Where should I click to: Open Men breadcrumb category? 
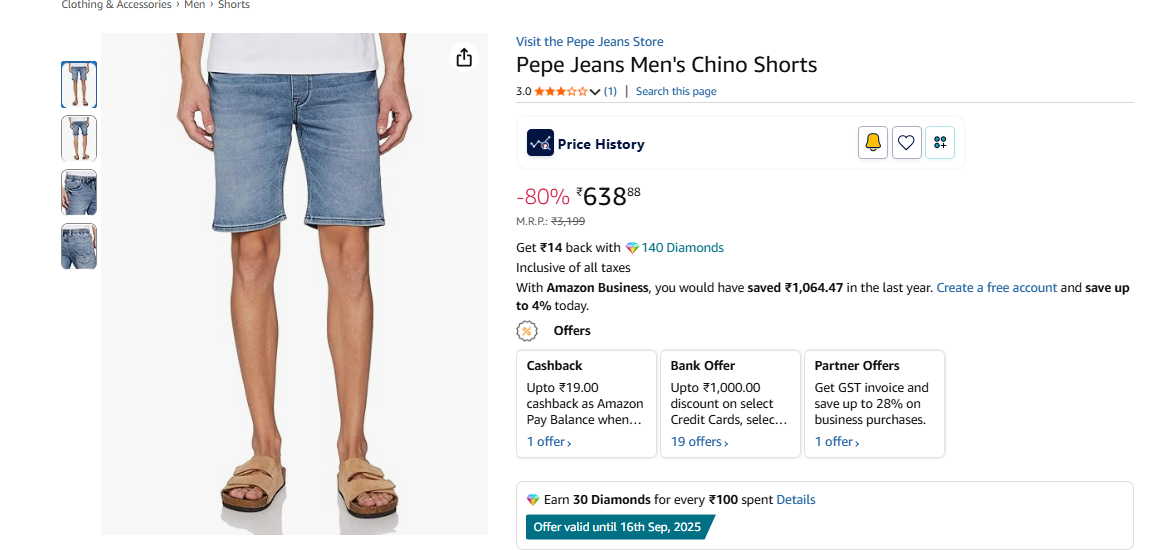[195, 5]
